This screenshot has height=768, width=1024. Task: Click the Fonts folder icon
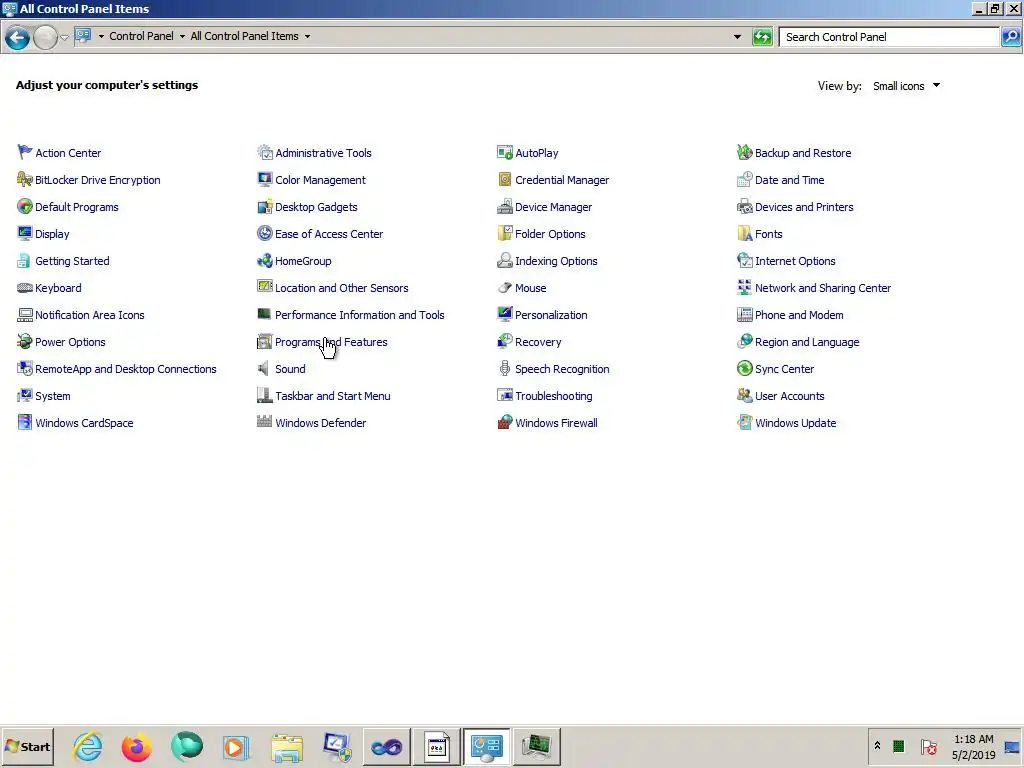coord(744,233)
